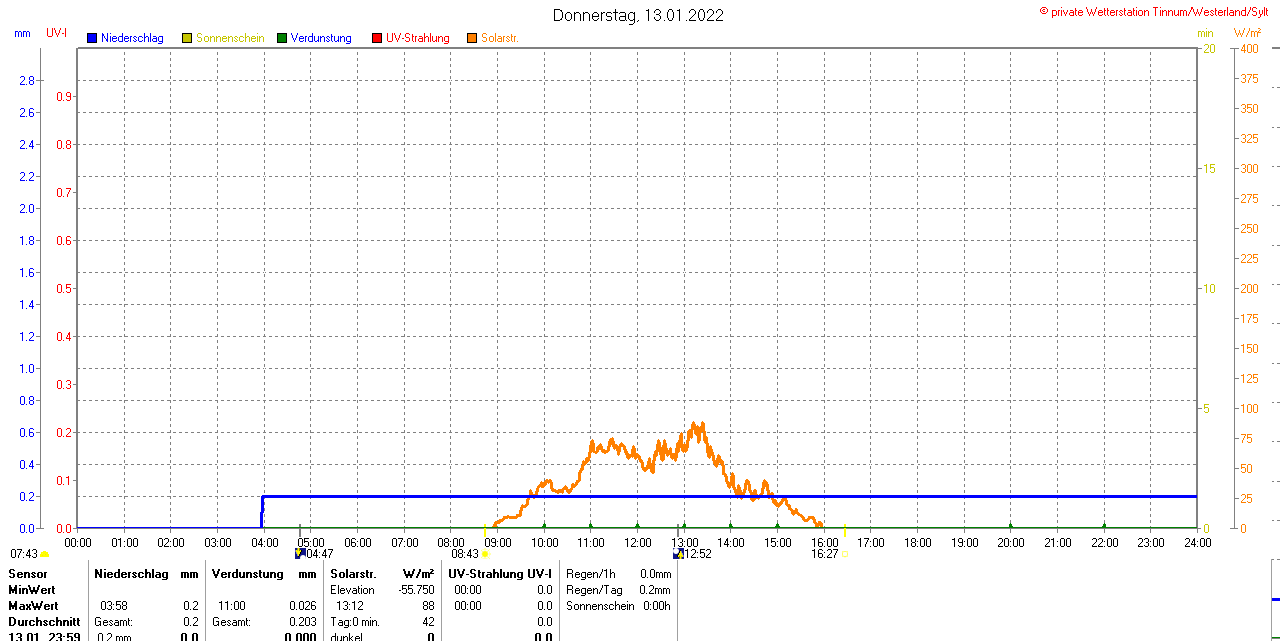Click the Donnerstag, 13.01.2022 date title
Screen dimensions: 1280x641
tap(638, 15)
